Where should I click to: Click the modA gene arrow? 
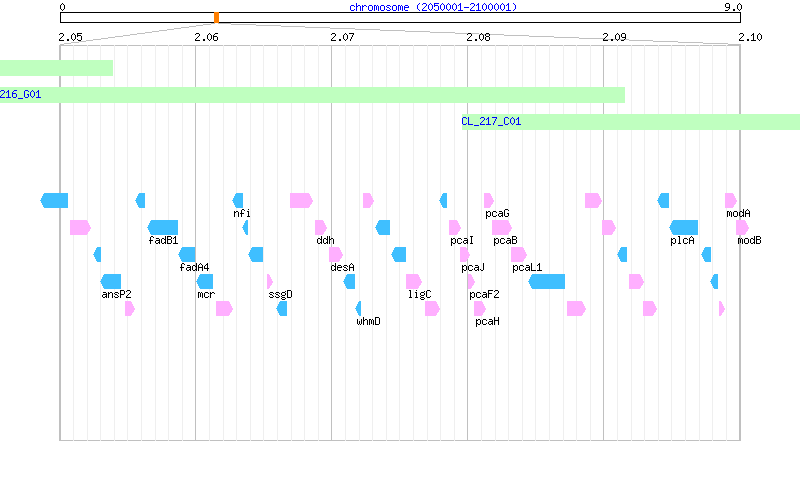(x=731, y=201)
